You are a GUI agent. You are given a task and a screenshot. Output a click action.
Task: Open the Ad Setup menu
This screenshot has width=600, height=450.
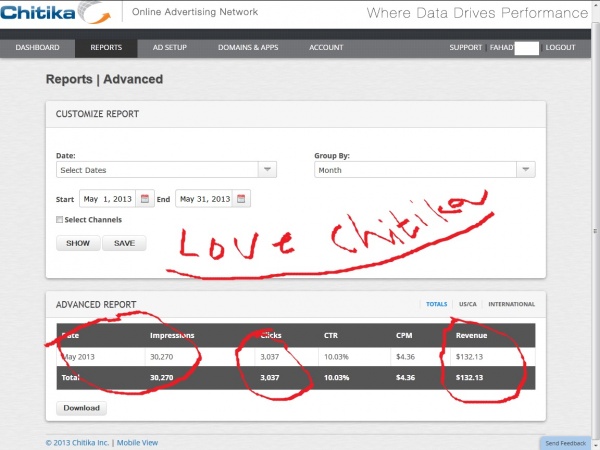[x=170, y=47]
